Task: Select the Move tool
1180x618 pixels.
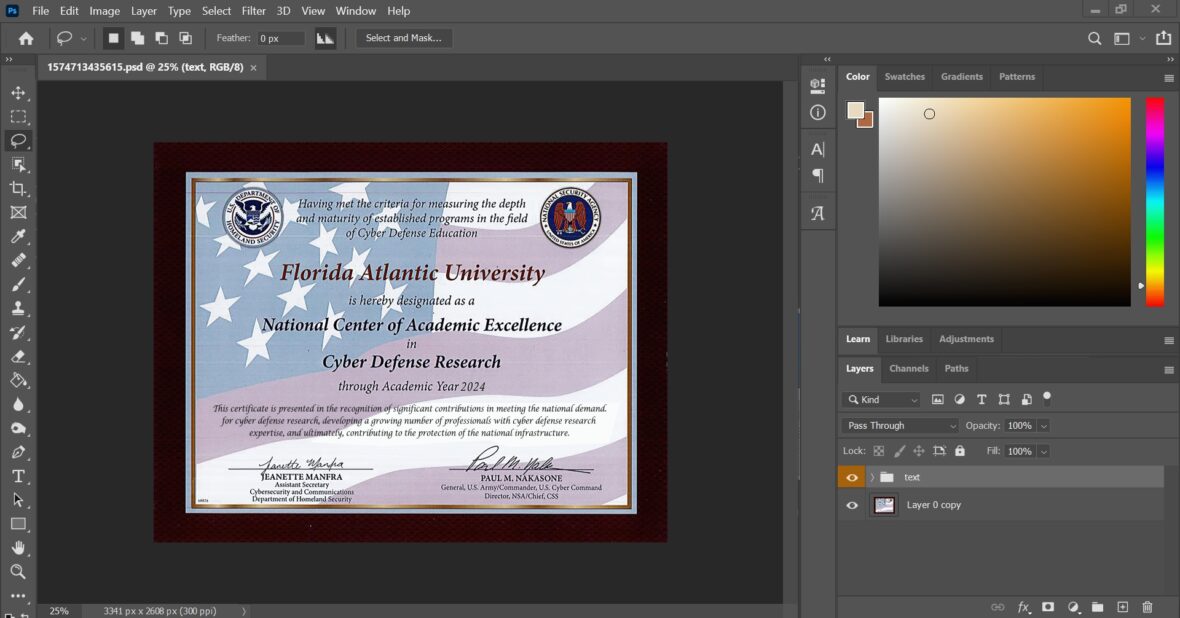Action: click(x=18, y=92)
